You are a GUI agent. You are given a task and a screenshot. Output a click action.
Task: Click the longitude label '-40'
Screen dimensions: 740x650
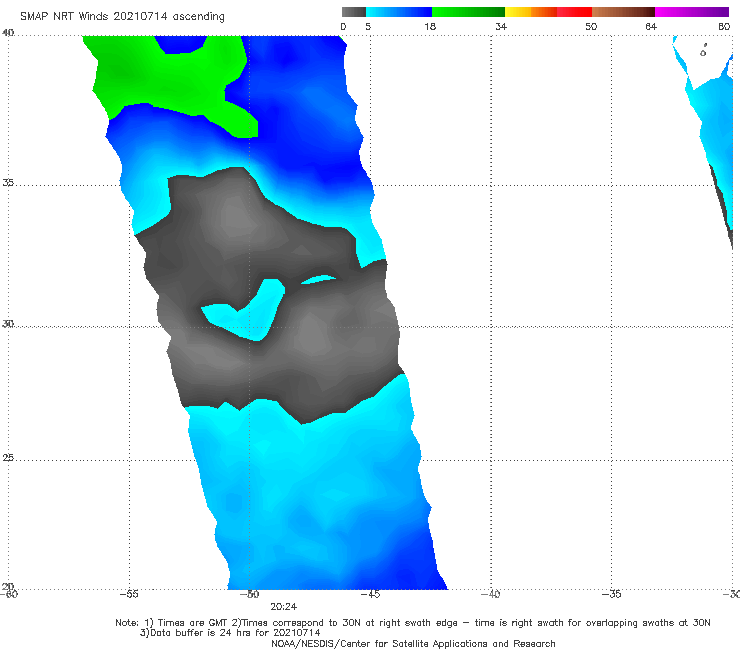491,594
